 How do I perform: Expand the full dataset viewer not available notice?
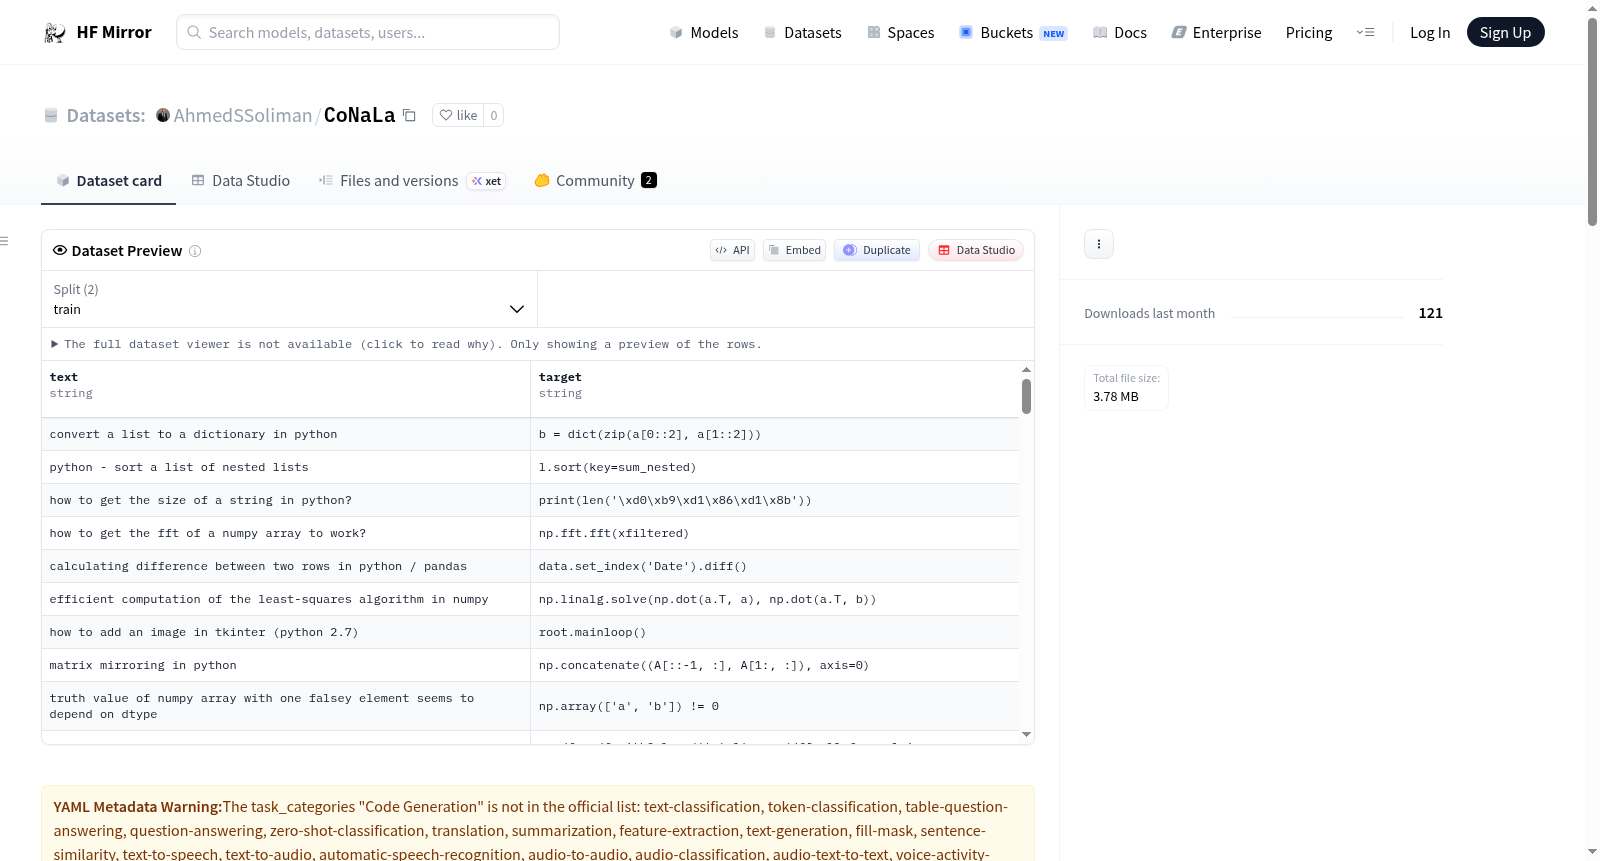406,344
